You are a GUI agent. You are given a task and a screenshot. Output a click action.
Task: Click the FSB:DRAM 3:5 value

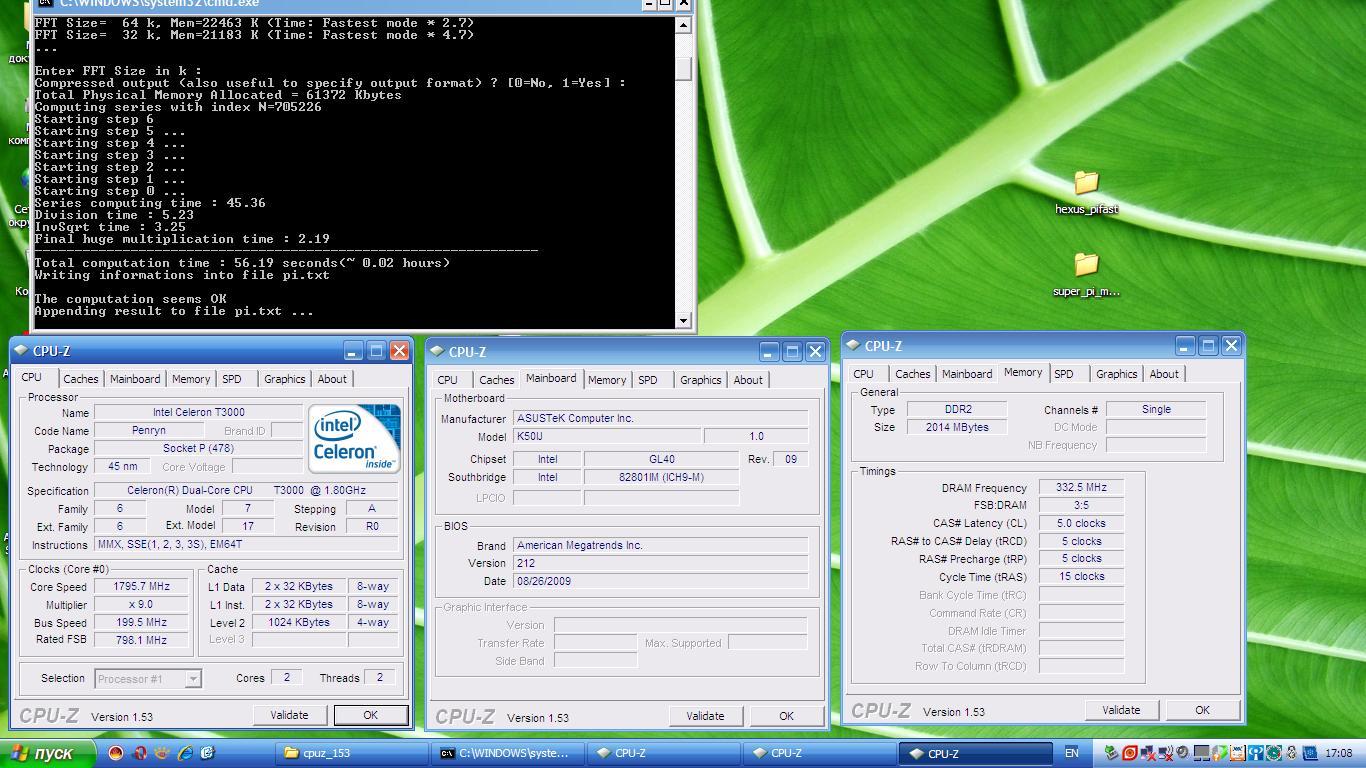[x=1081, y=505]
